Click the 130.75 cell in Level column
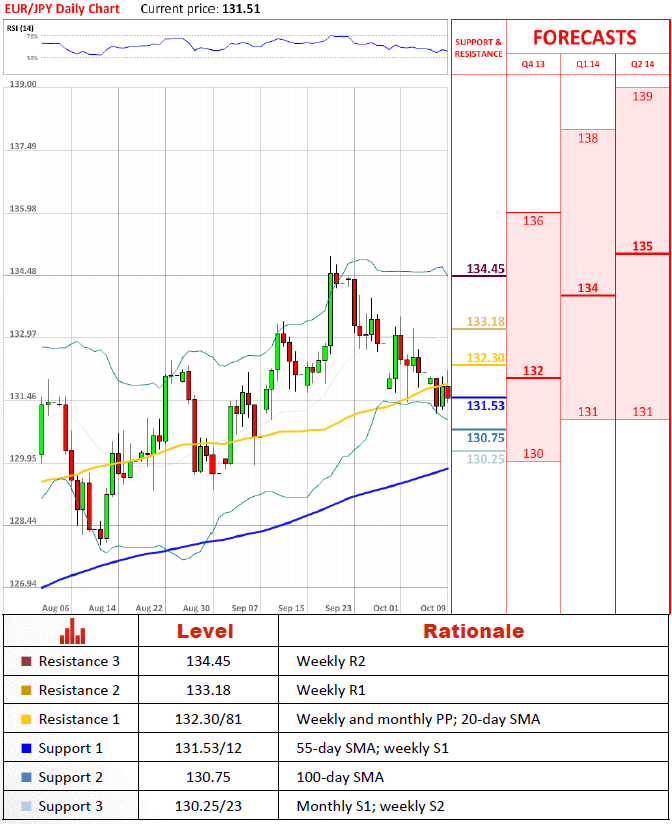672x824 pixels. point(208,777)
